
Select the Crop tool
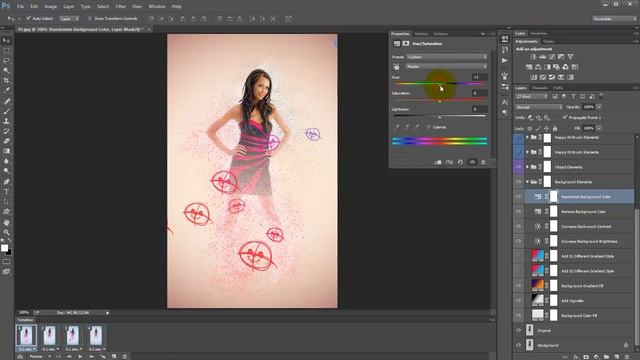6,80
